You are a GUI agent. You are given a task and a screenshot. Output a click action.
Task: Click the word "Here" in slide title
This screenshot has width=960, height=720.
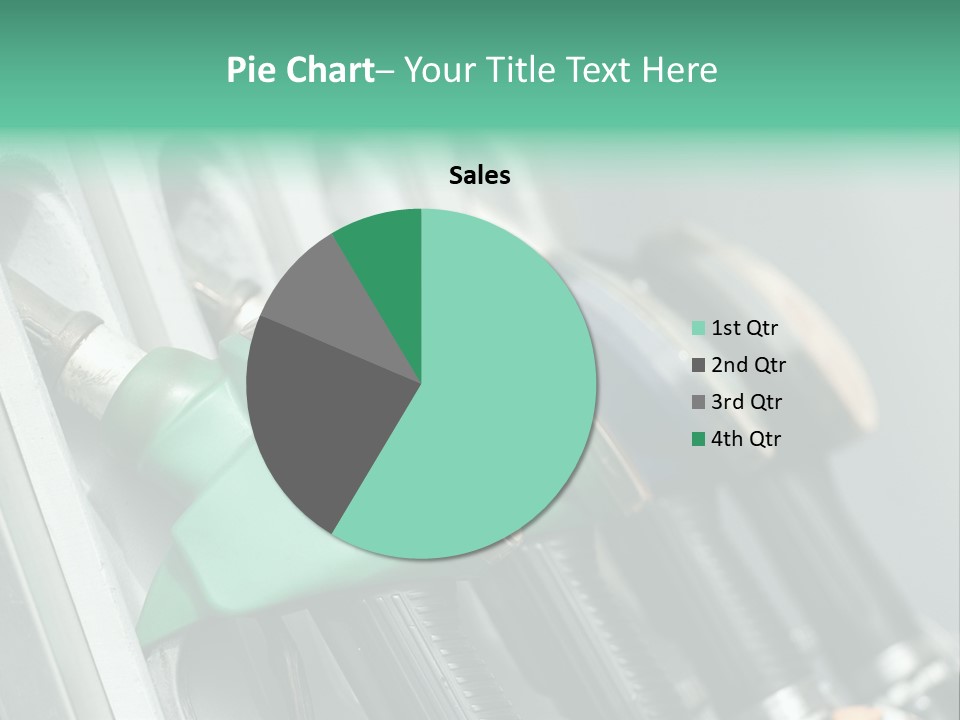pos(679,70)
